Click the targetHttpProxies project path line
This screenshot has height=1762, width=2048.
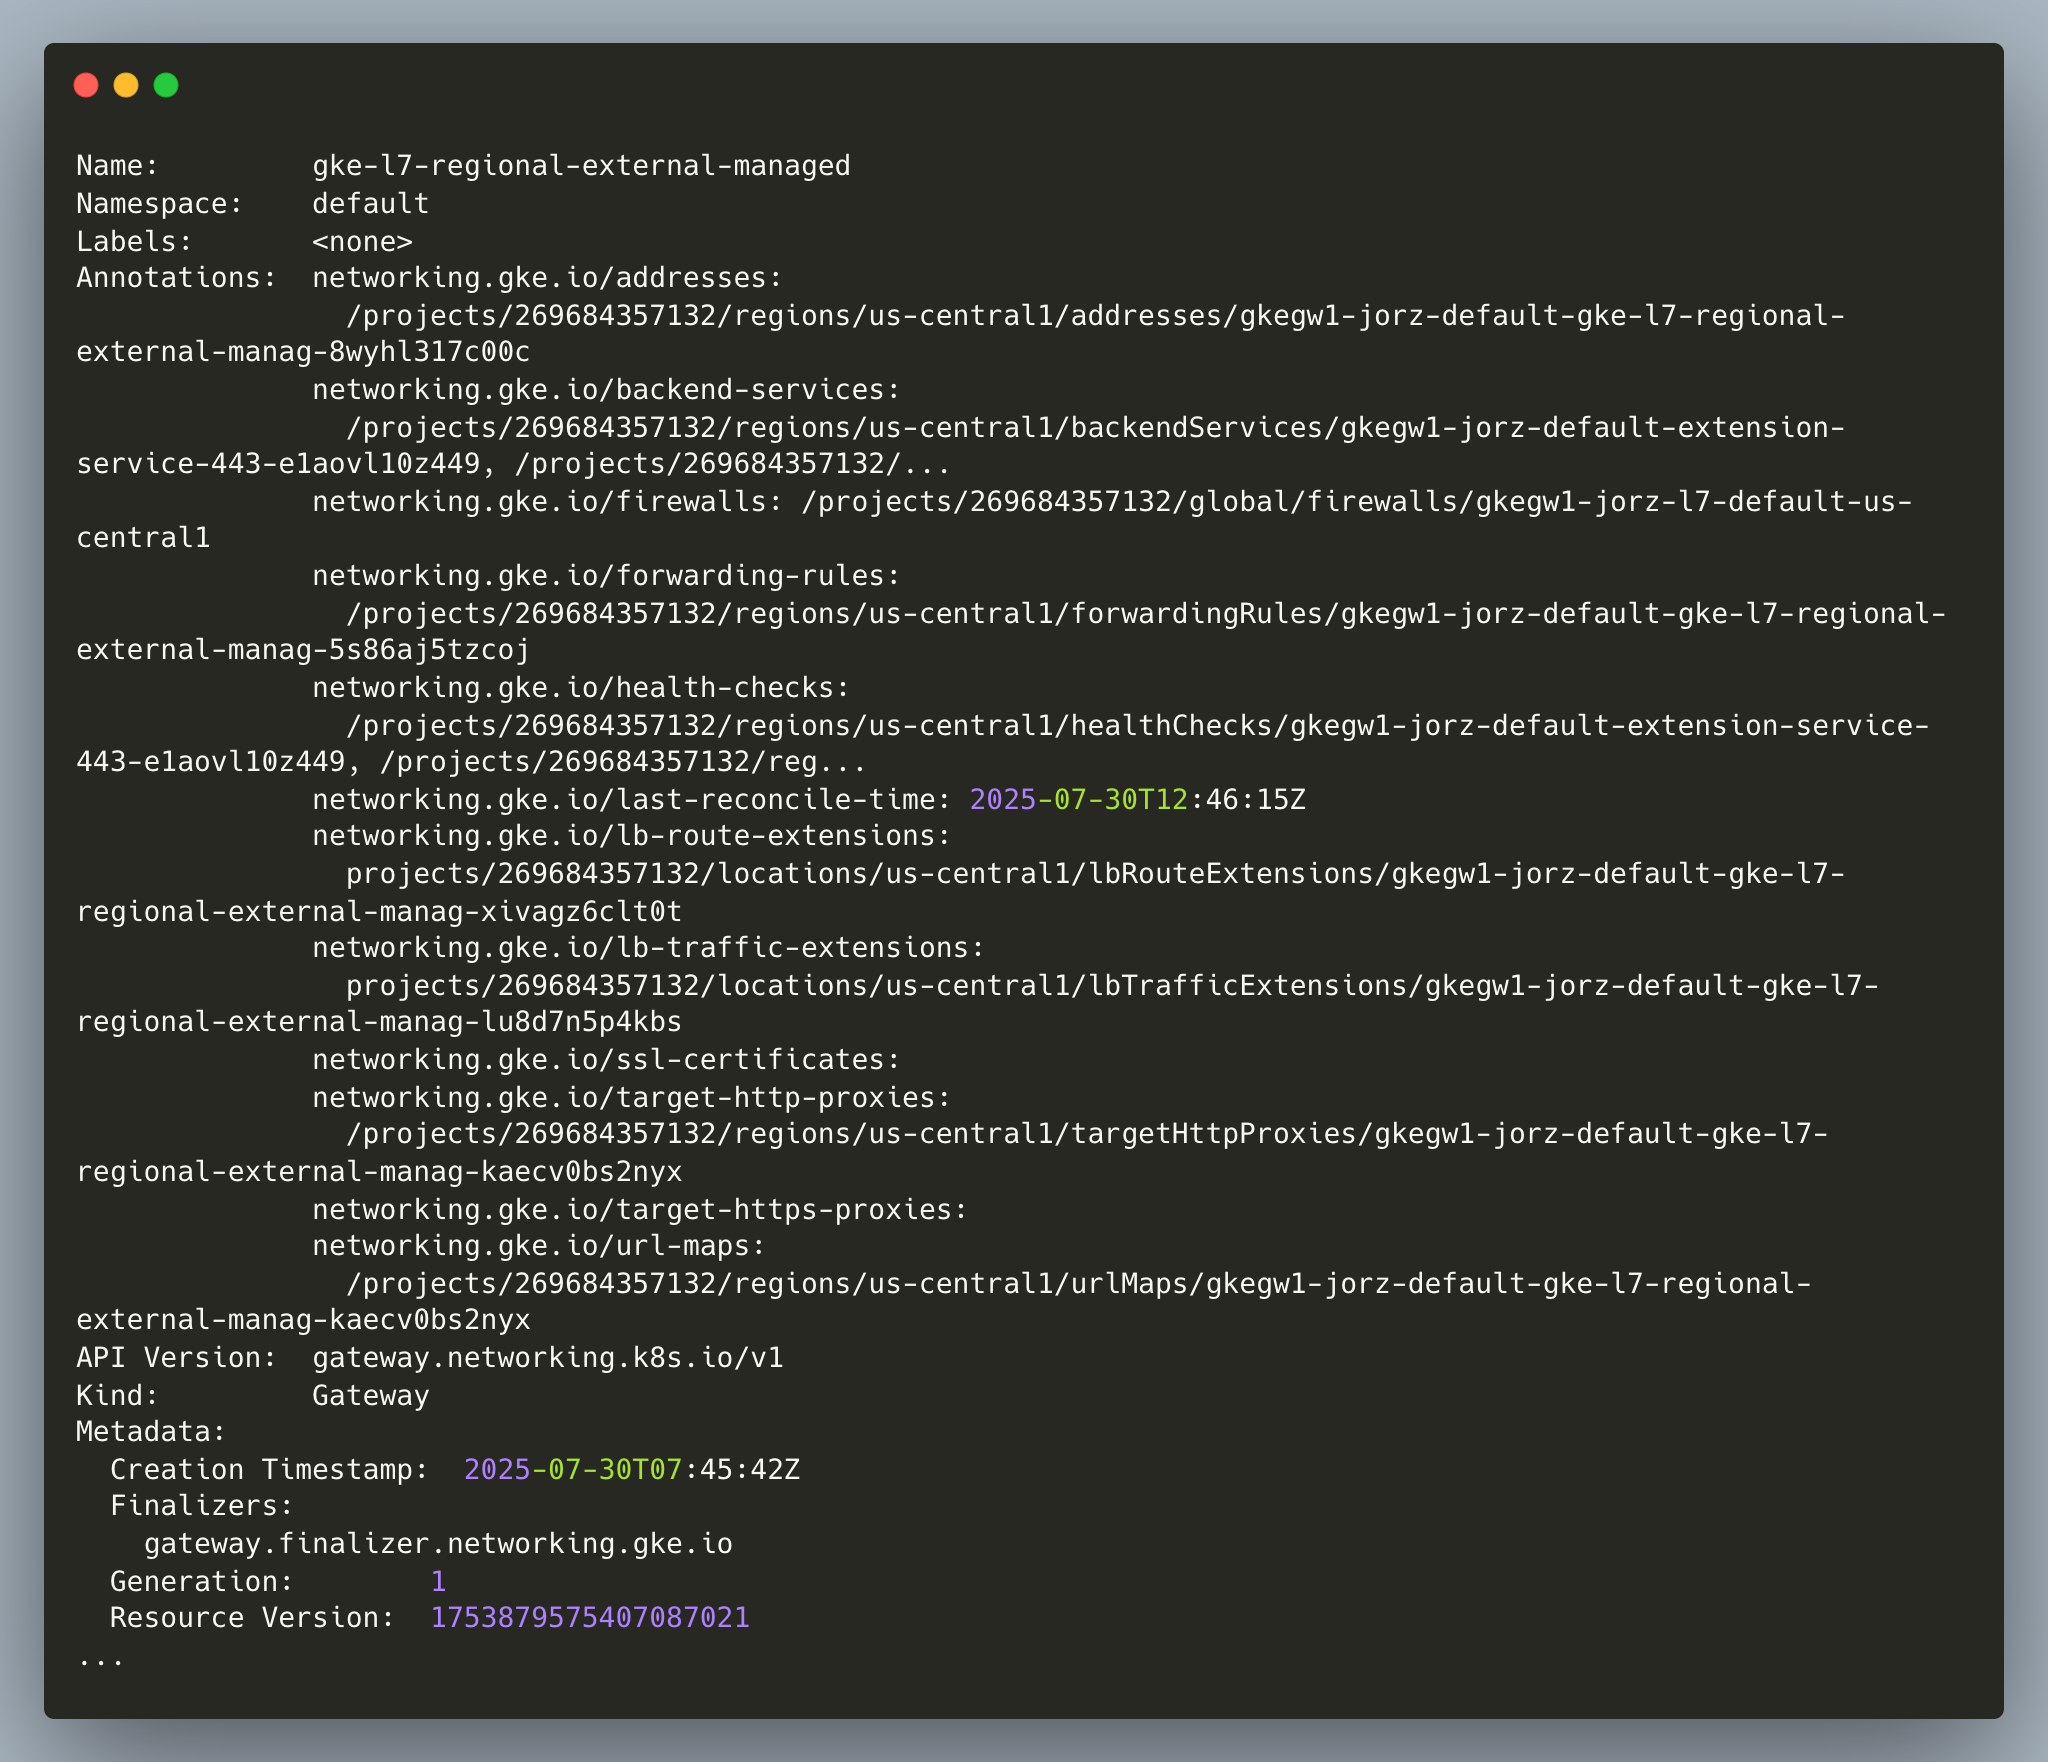click(1087, 1134)
